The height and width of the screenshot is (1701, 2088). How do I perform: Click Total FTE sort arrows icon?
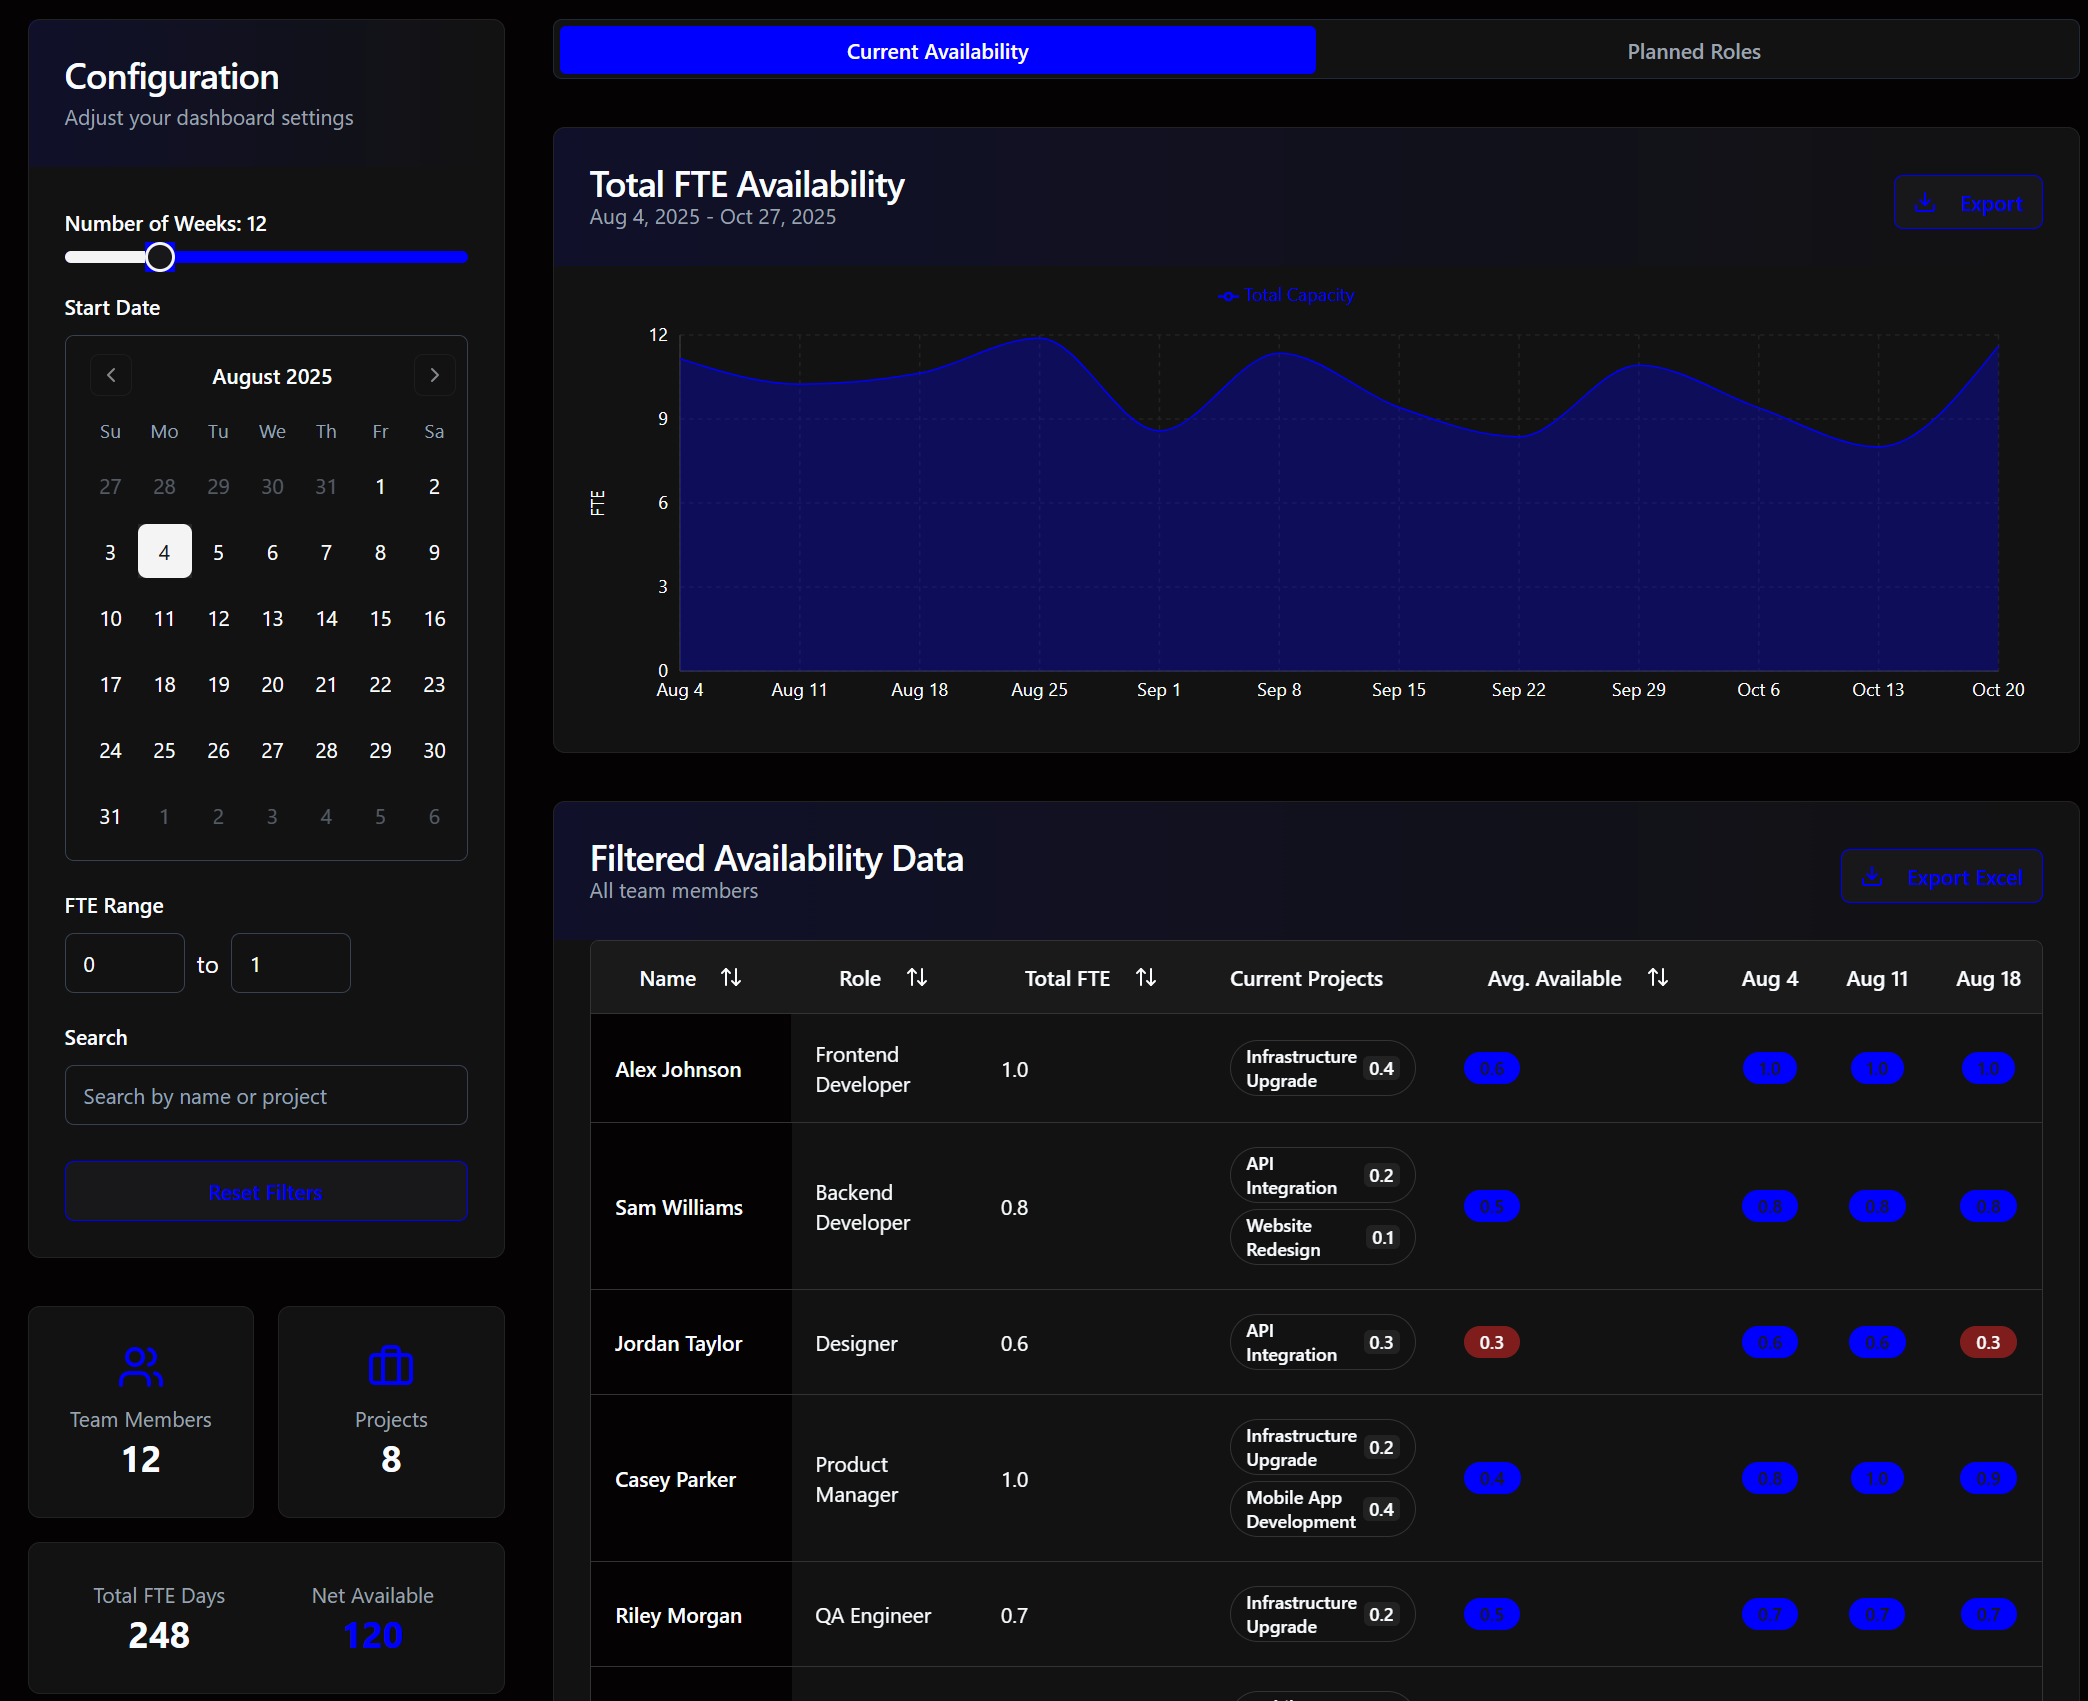coord(1146,978)
